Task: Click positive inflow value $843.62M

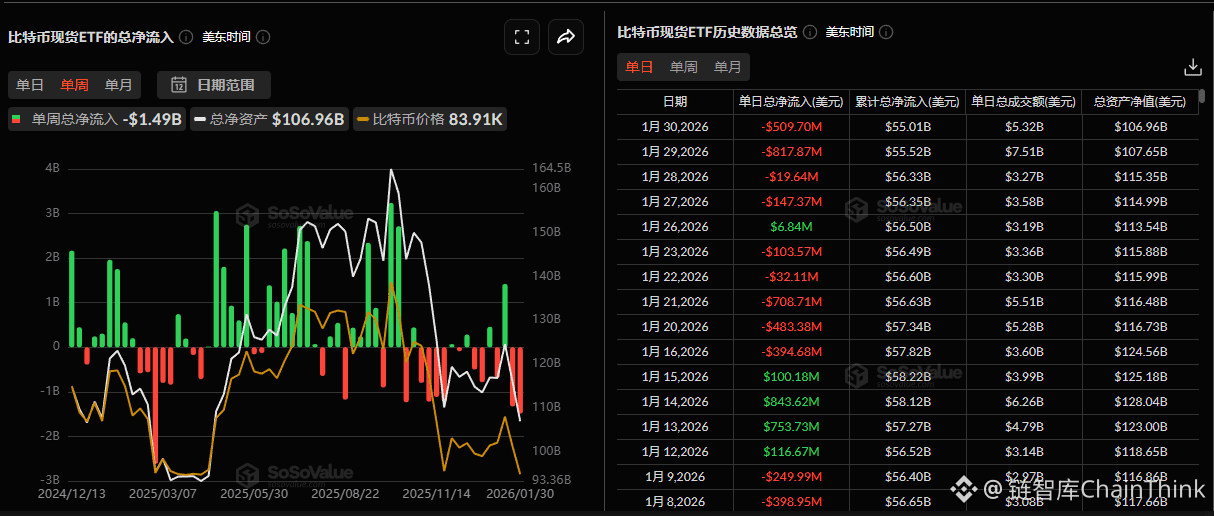Action: (x=791, y=402)
